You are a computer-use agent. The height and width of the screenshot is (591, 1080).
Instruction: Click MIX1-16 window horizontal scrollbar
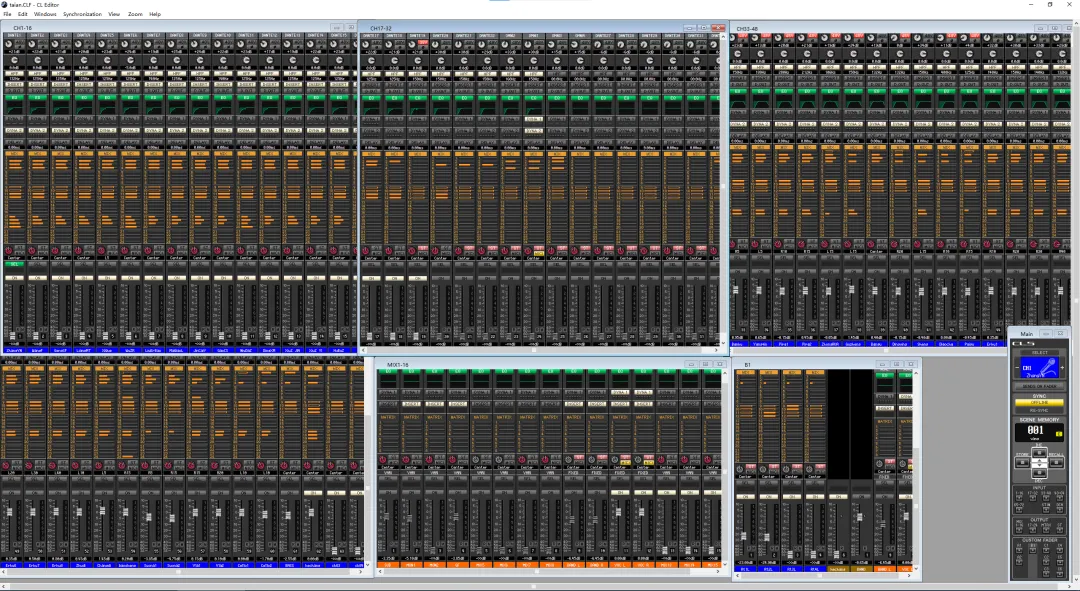[549, 571]
